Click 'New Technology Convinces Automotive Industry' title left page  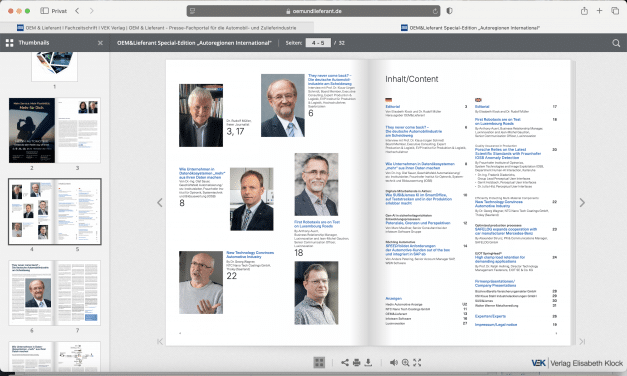pyautogui.click(x=250, y=254)
